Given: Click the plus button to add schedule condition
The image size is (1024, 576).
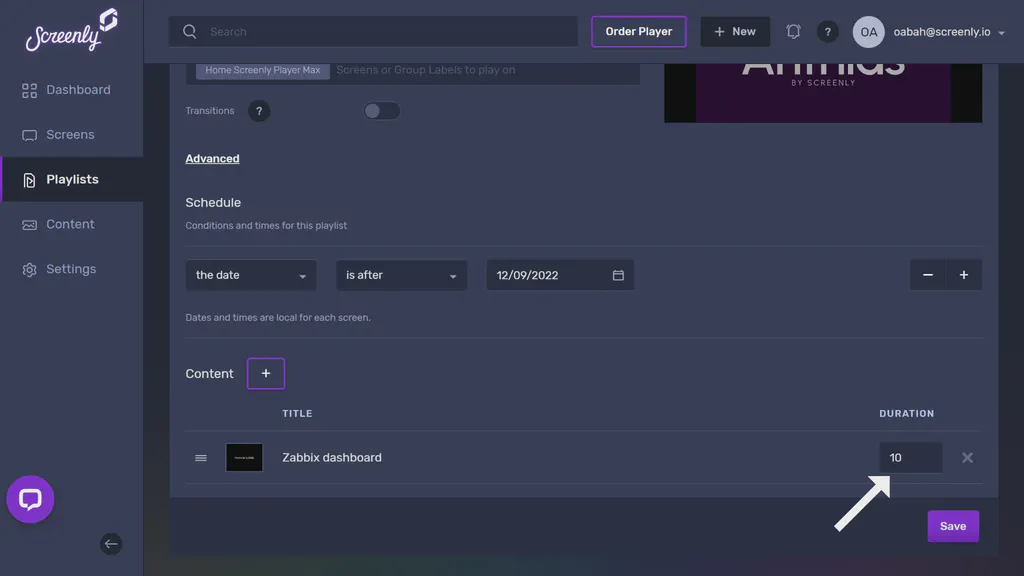Looking at the screenshot, I should (964, 274).
